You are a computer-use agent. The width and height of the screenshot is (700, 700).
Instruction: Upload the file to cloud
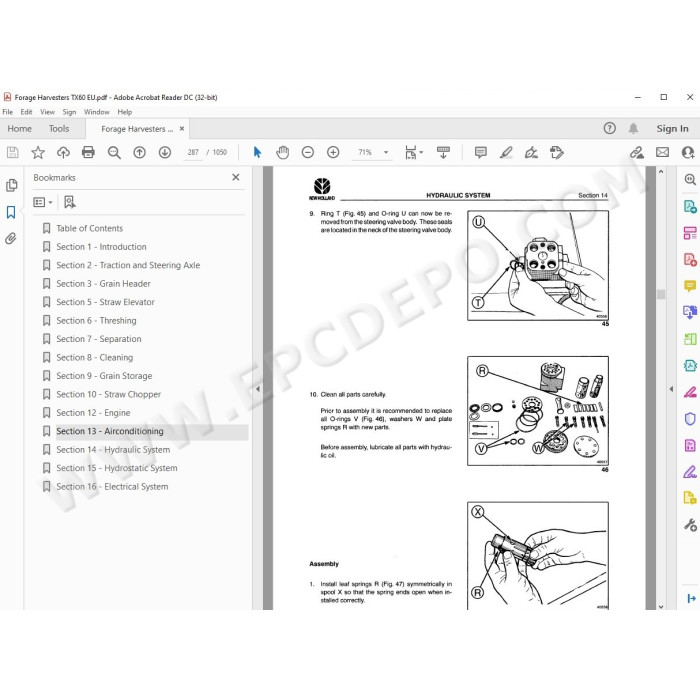click(63, 153)
